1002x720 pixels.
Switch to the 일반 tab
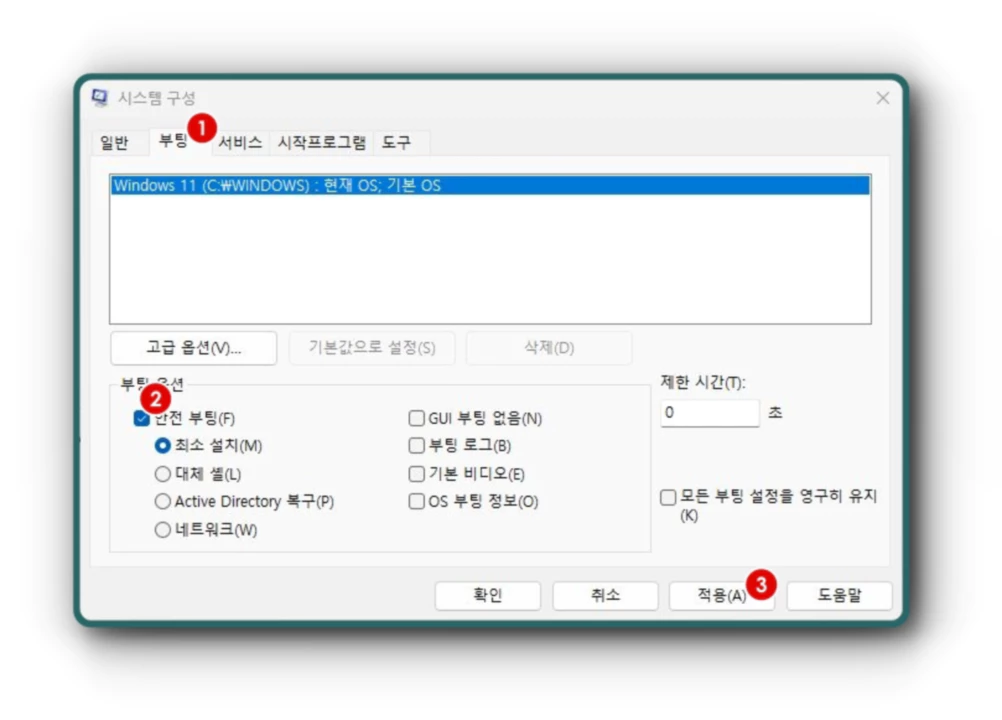114,142
